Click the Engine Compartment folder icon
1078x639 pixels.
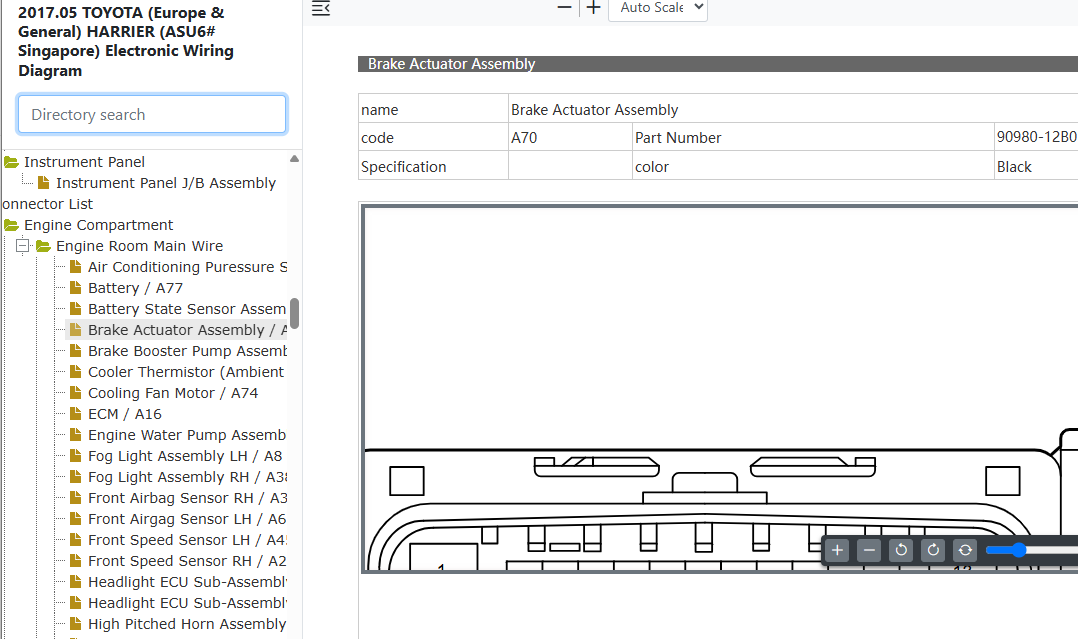pyautogui.click(x=11, y=226)
